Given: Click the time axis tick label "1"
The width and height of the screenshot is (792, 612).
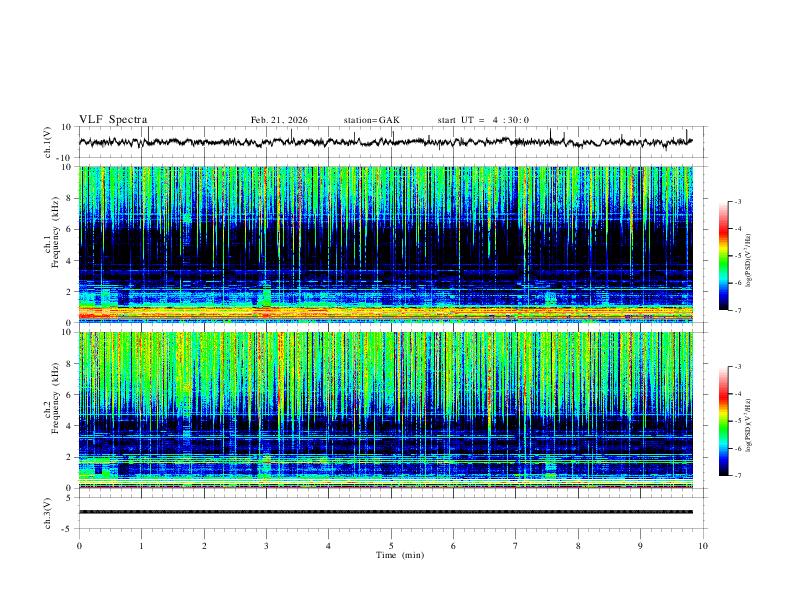Looking at the screenshot, I should 141,546.
